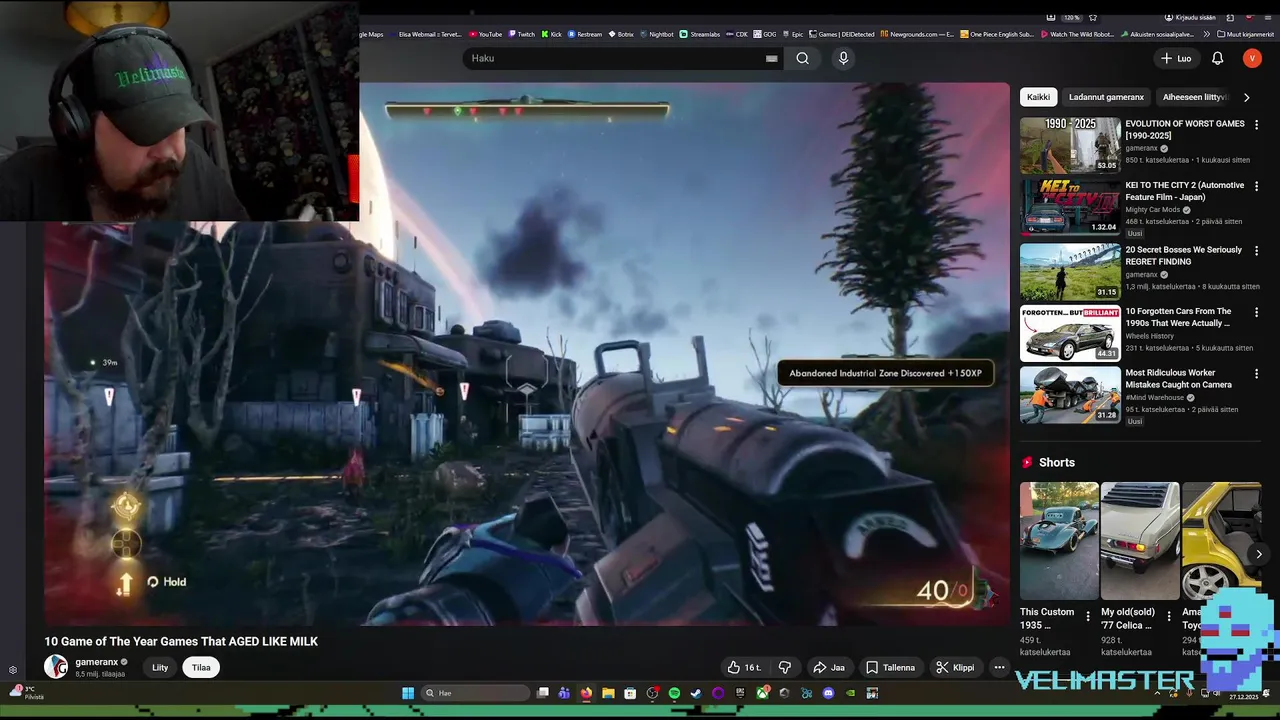Open Microsoft Teams from taskbar

coord(564,693)
